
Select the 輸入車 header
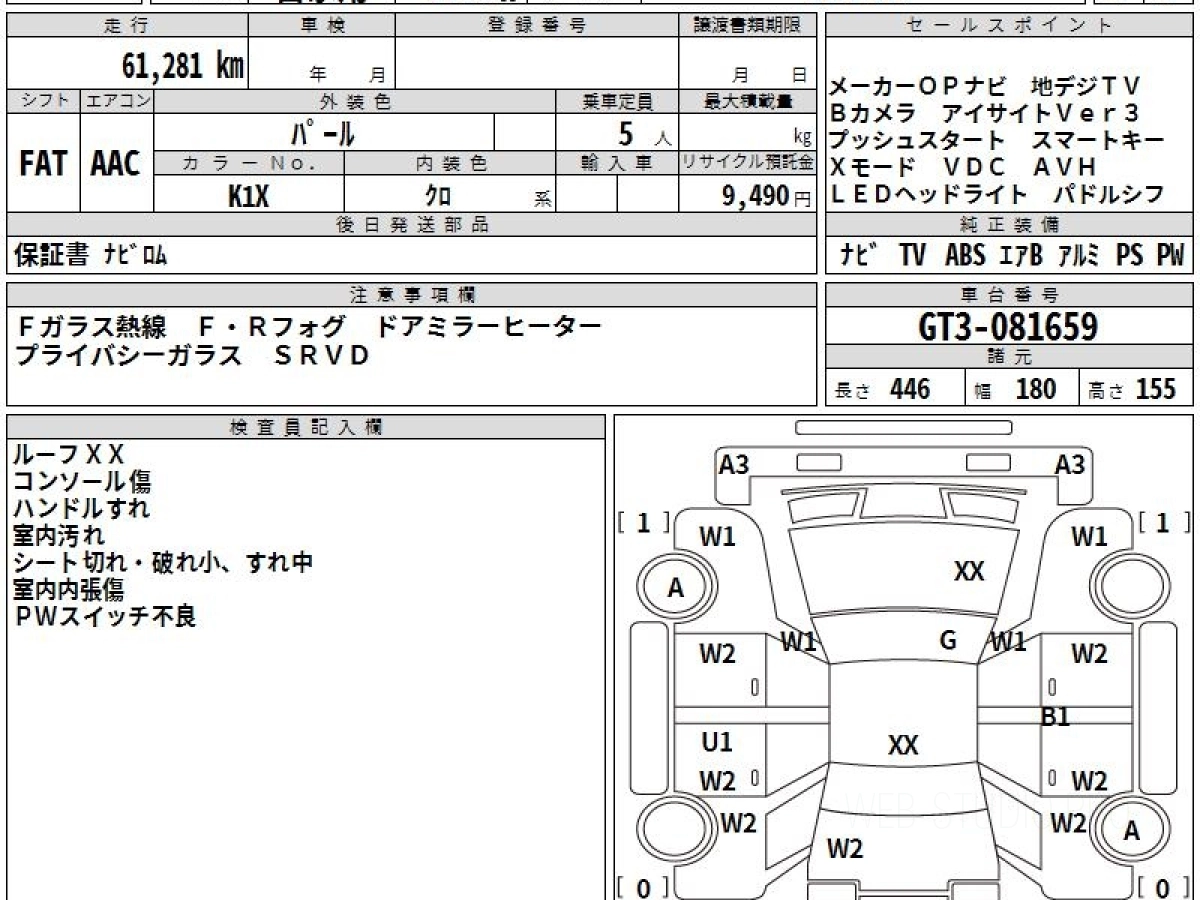click(x=617, y=163)
